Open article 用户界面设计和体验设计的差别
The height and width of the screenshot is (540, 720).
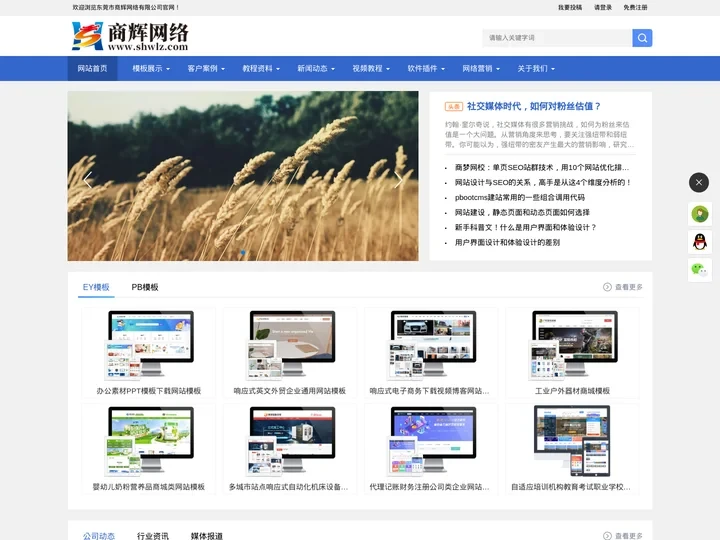coord(507,242)
